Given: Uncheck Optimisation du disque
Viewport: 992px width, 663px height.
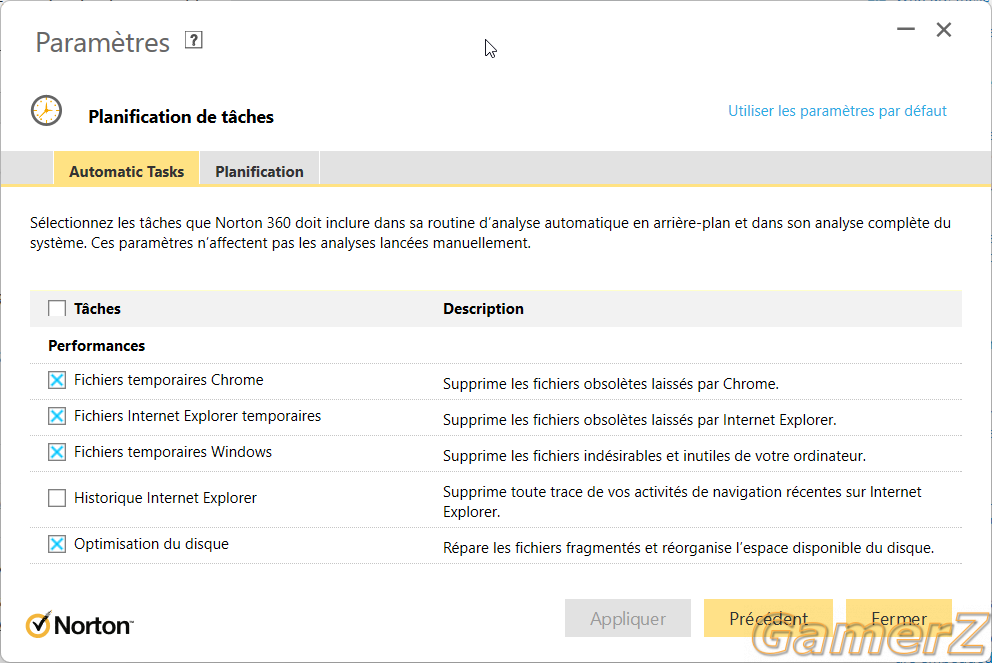Looking at the screenshot, I should point(57,544).
